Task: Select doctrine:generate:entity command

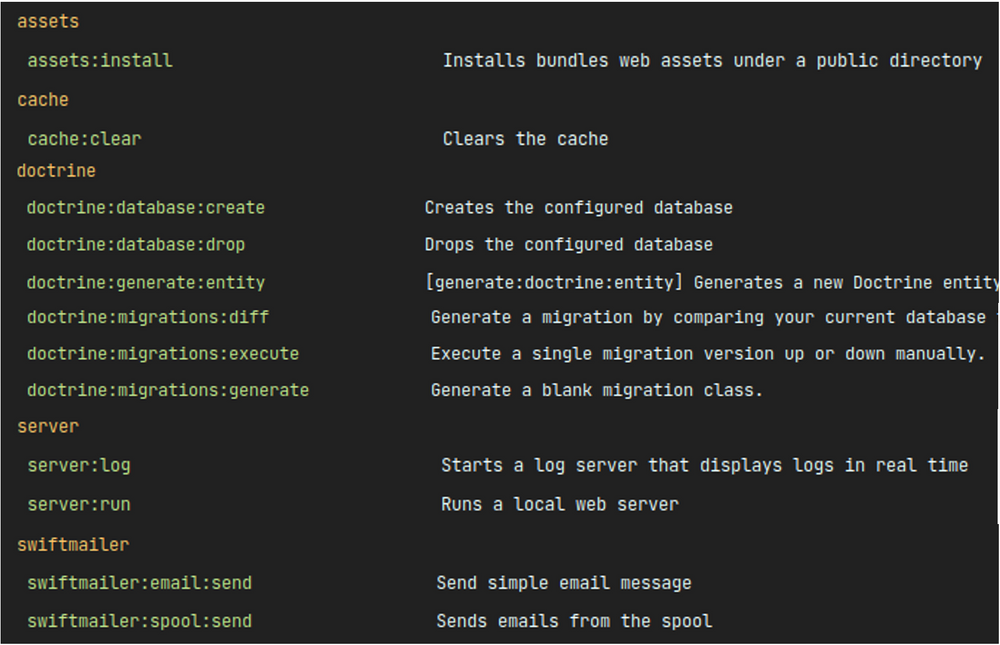Action: [x=145, y=283]
